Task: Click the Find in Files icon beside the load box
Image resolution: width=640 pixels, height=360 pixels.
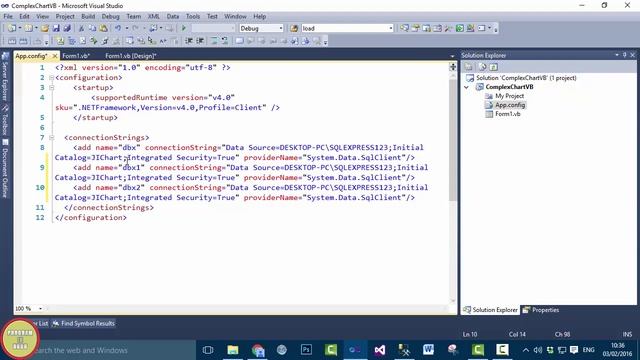Action: coord(294,28)
